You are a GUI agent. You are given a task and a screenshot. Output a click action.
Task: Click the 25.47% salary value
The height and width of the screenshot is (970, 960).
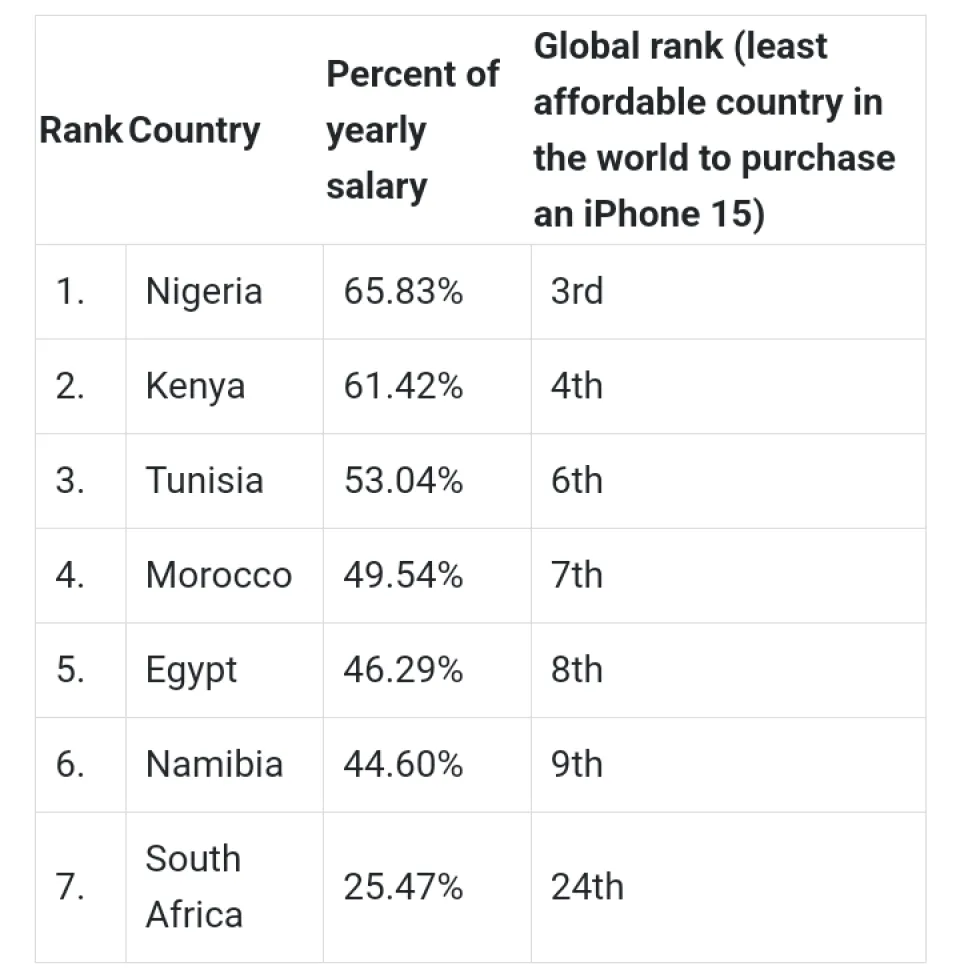point(403,887)
